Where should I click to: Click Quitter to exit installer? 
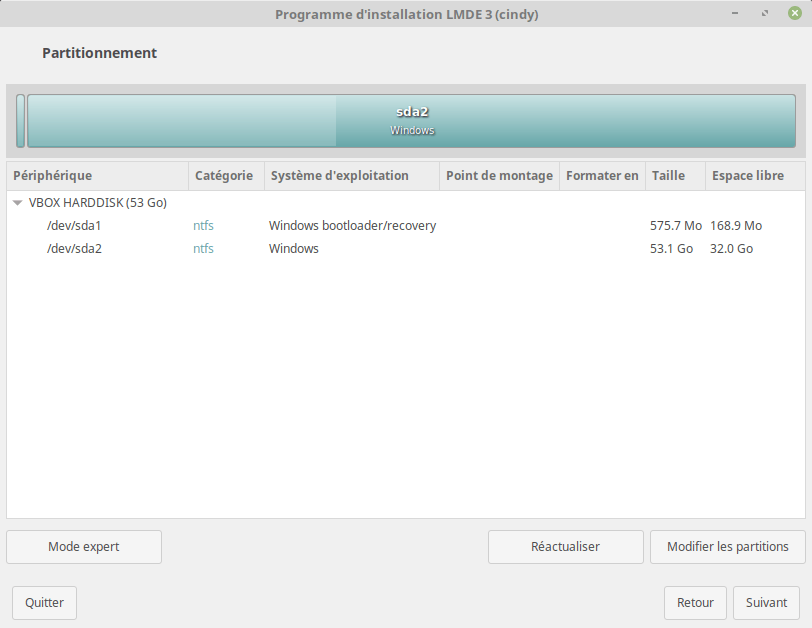pos(44,603)
